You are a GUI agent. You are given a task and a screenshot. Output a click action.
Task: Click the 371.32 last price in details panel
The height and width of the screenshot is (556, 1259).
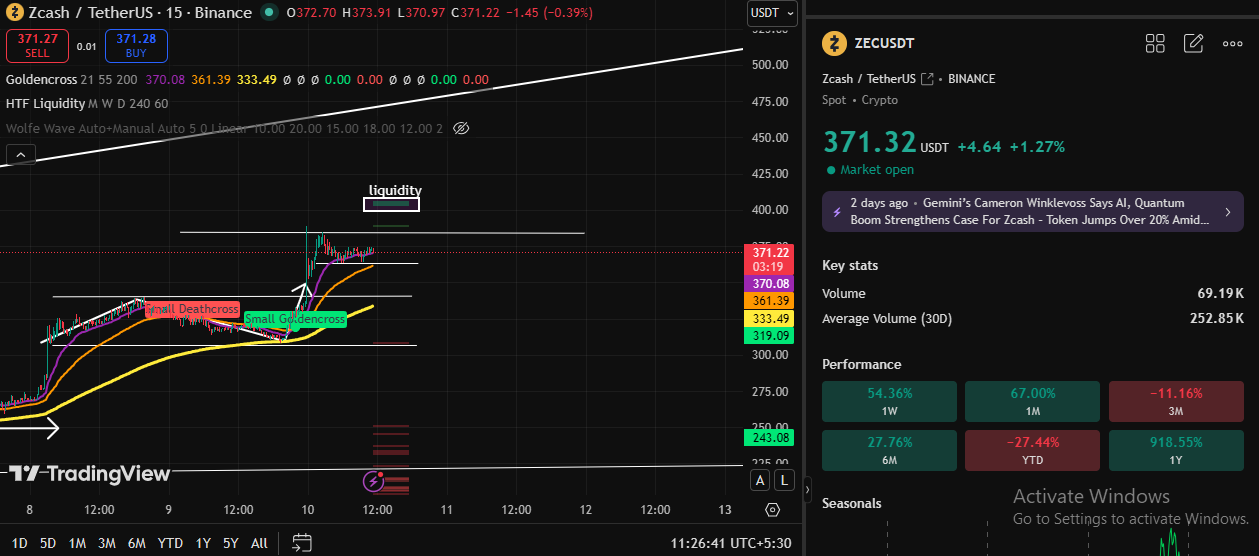point(868,143)
